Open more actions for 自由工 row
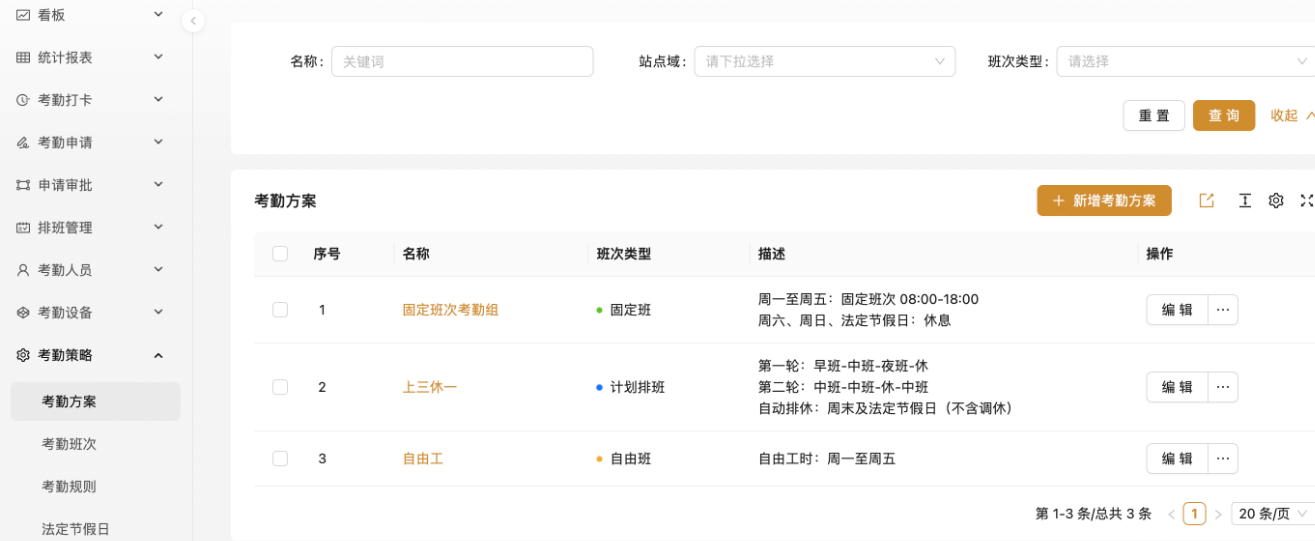This screenshot has width=1315, height=541. point(1223,459)
